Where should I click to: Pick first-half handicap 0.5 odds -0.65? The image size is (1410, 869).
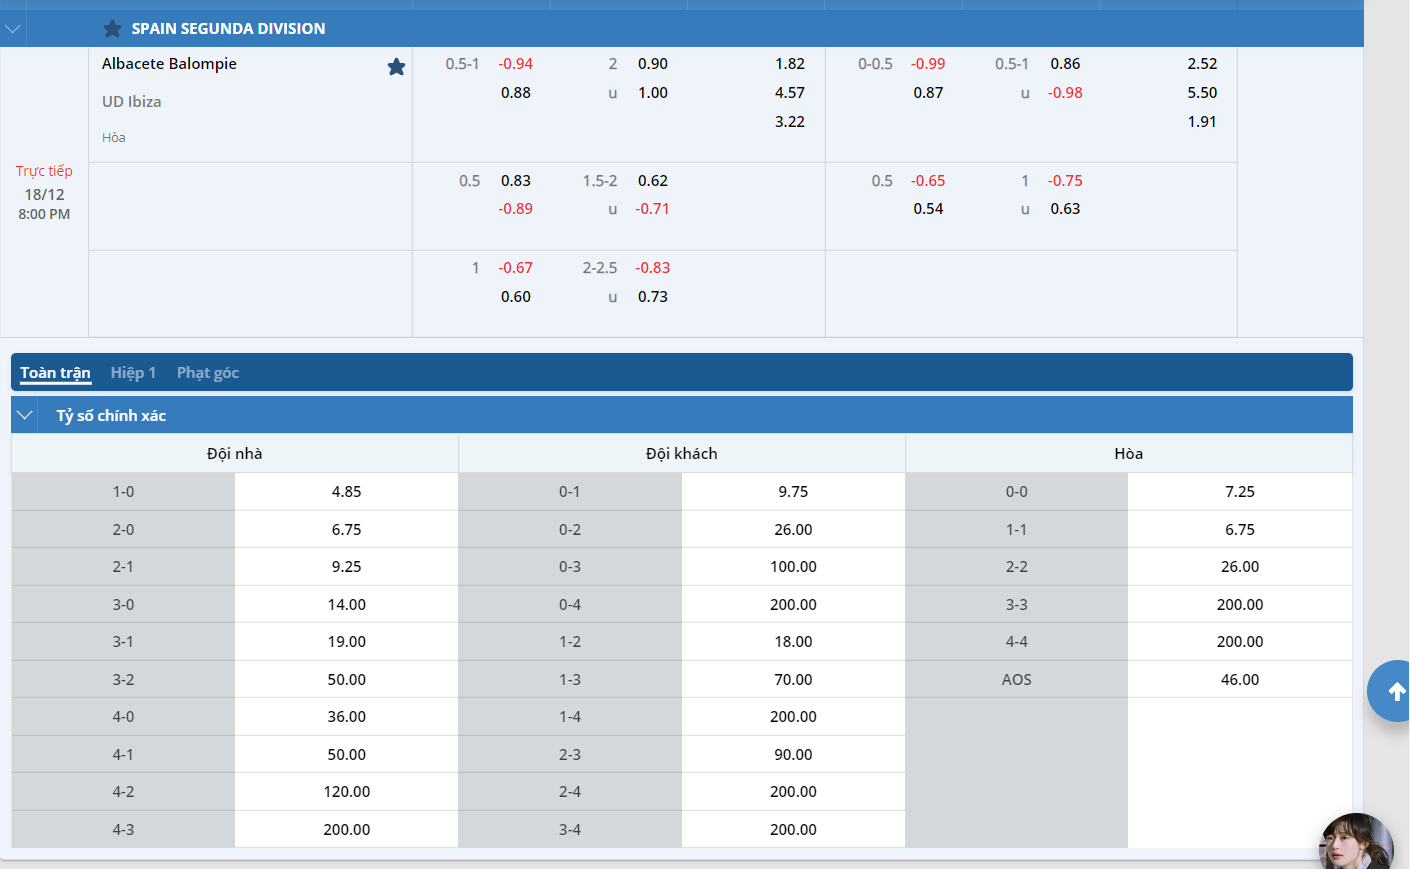928,181
